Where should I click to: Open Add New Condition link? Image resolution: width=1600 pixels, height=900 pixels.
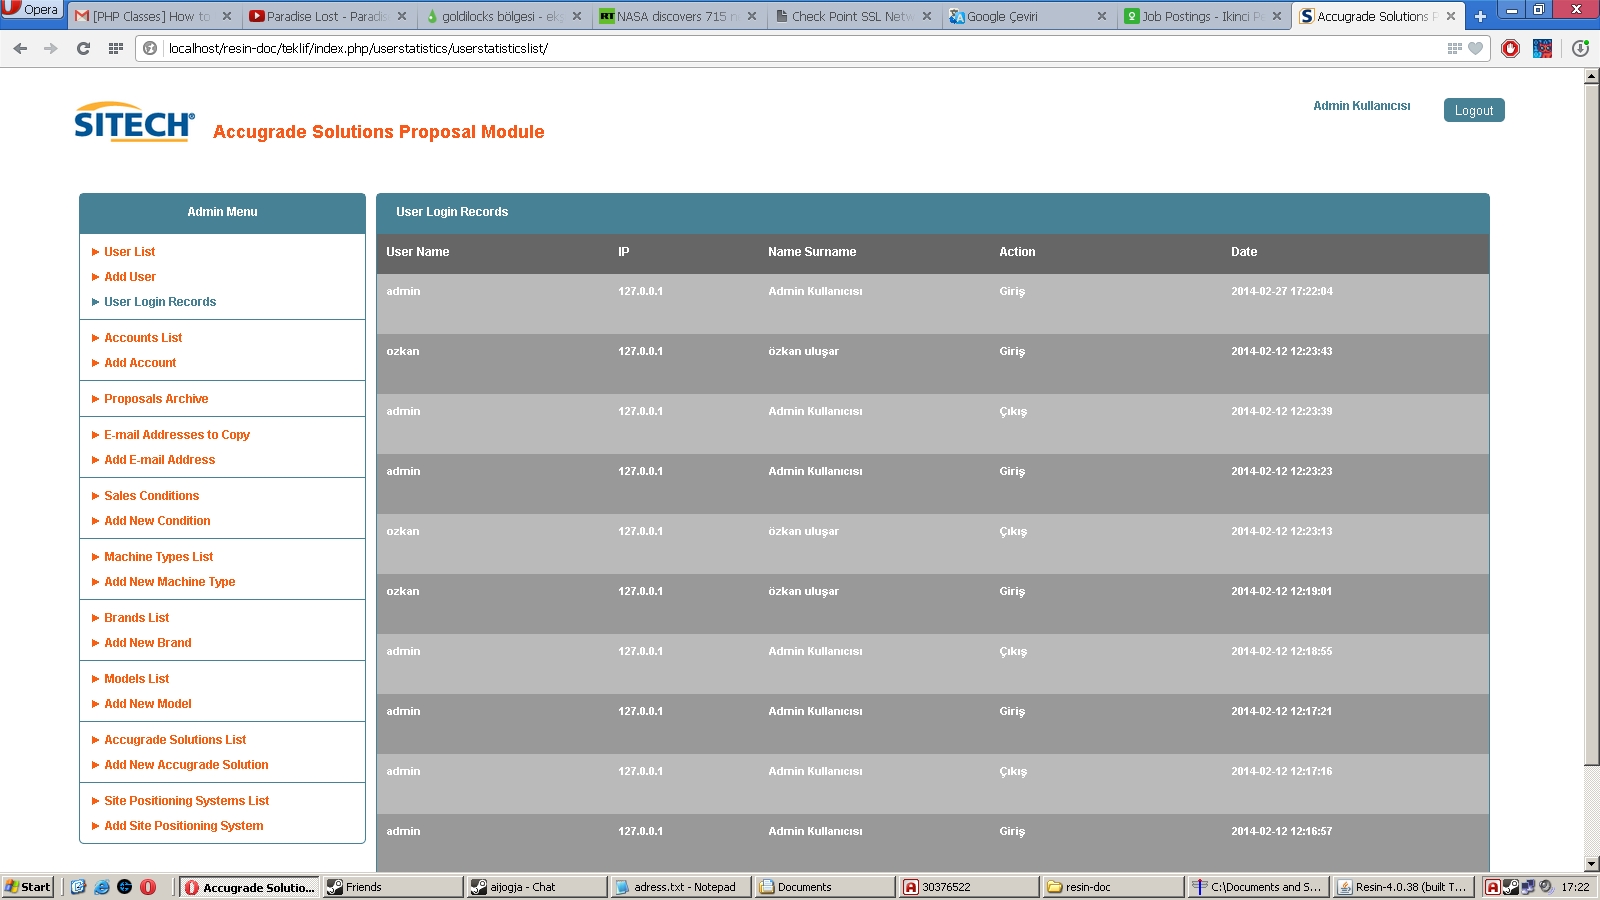pyautogui.click(x=157, y=521)
